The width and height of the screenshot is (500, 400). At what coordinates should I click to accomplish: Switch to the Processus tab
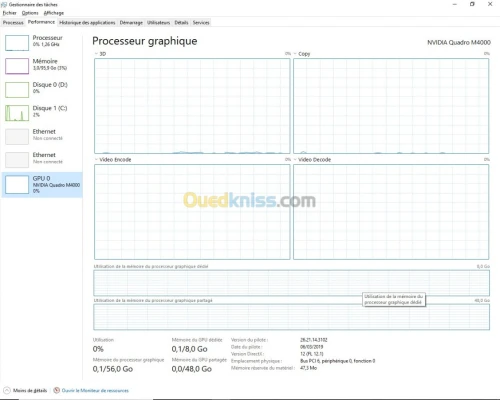13,23
